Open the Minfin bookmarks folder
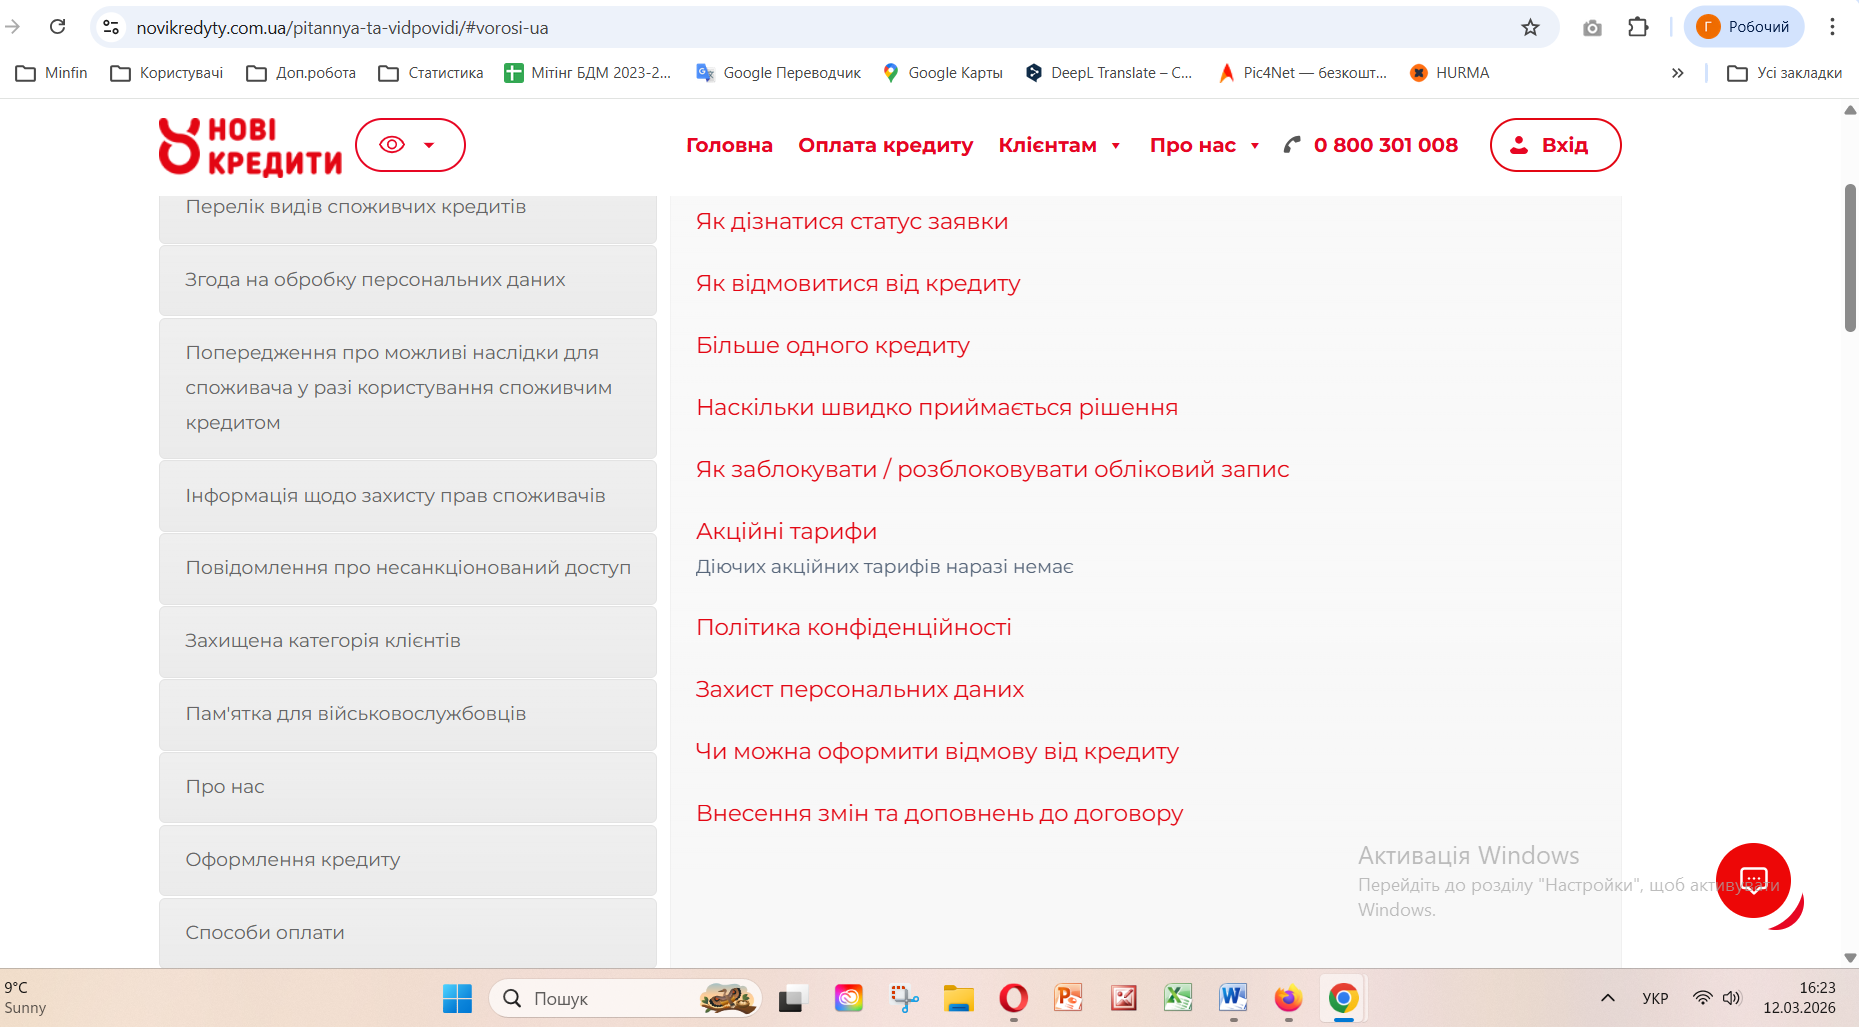Viewport: 1859px width, 1027px height. (x=52, y=73)
